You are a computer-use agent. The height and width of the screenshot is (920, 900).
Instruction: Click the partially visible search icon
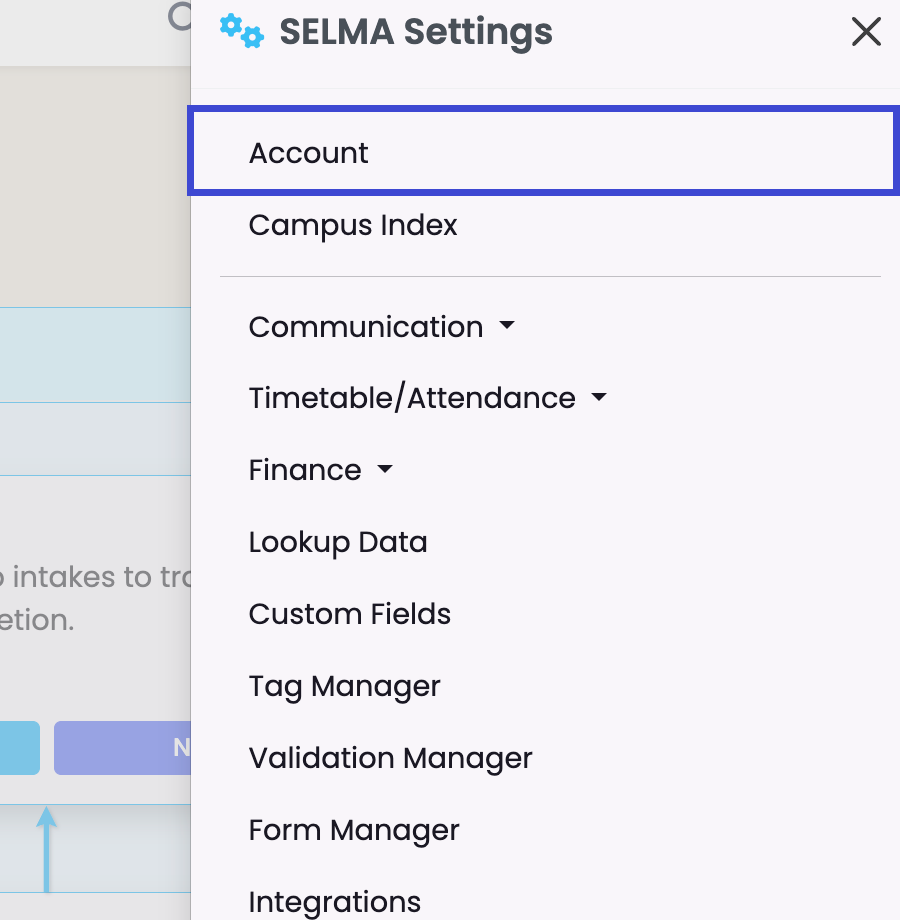(180, 17)
